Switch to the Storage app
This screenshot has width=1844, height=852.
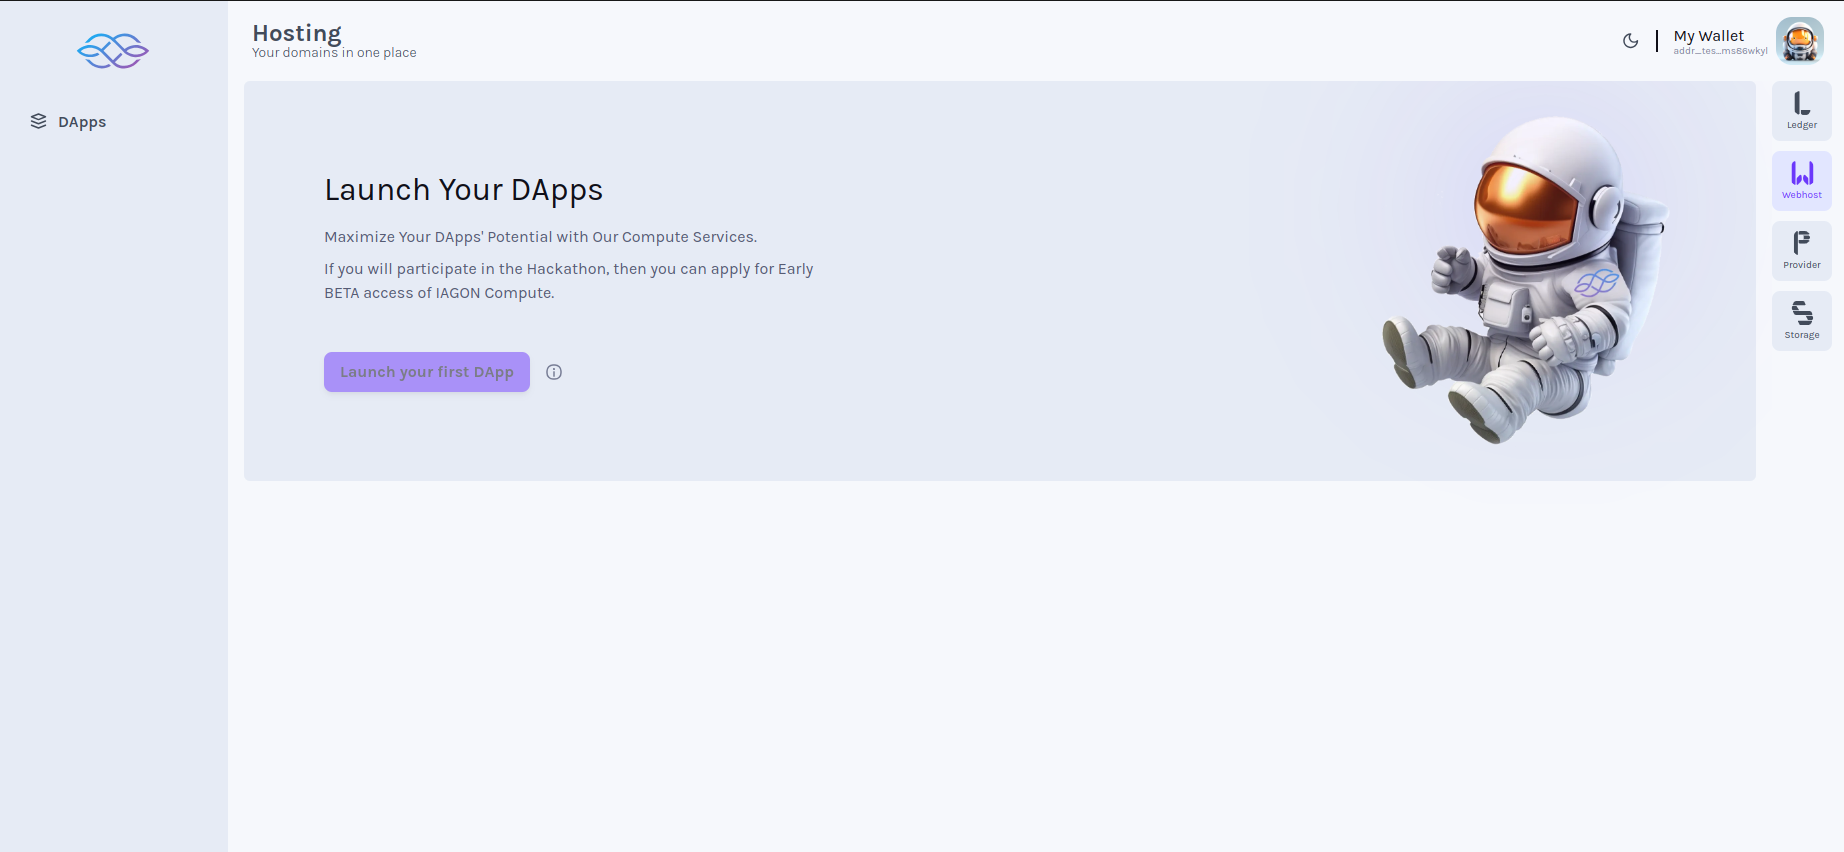pyautogui.click(x=1802, y=321)
